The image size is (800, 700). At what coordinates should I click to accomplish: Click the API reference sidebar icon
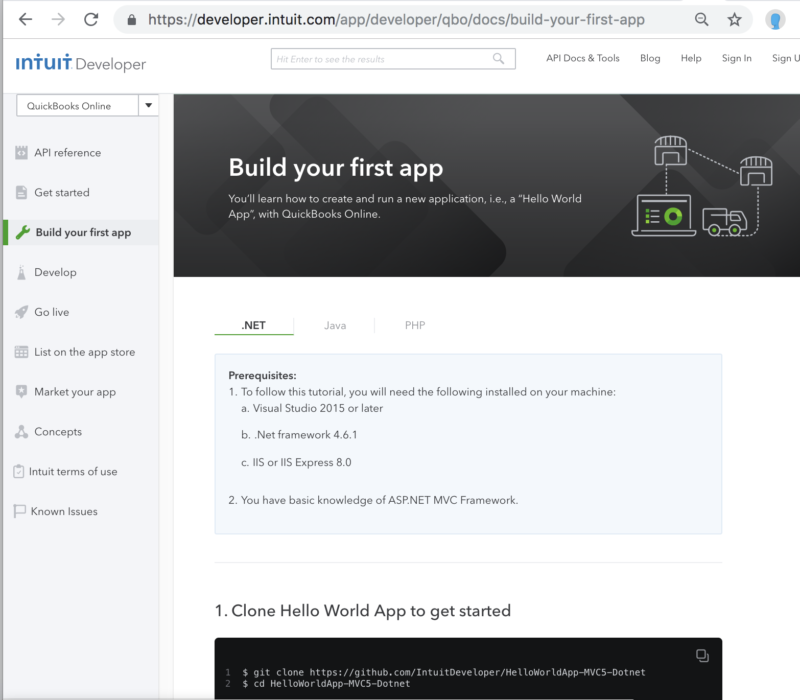click(x=21, y=153)
